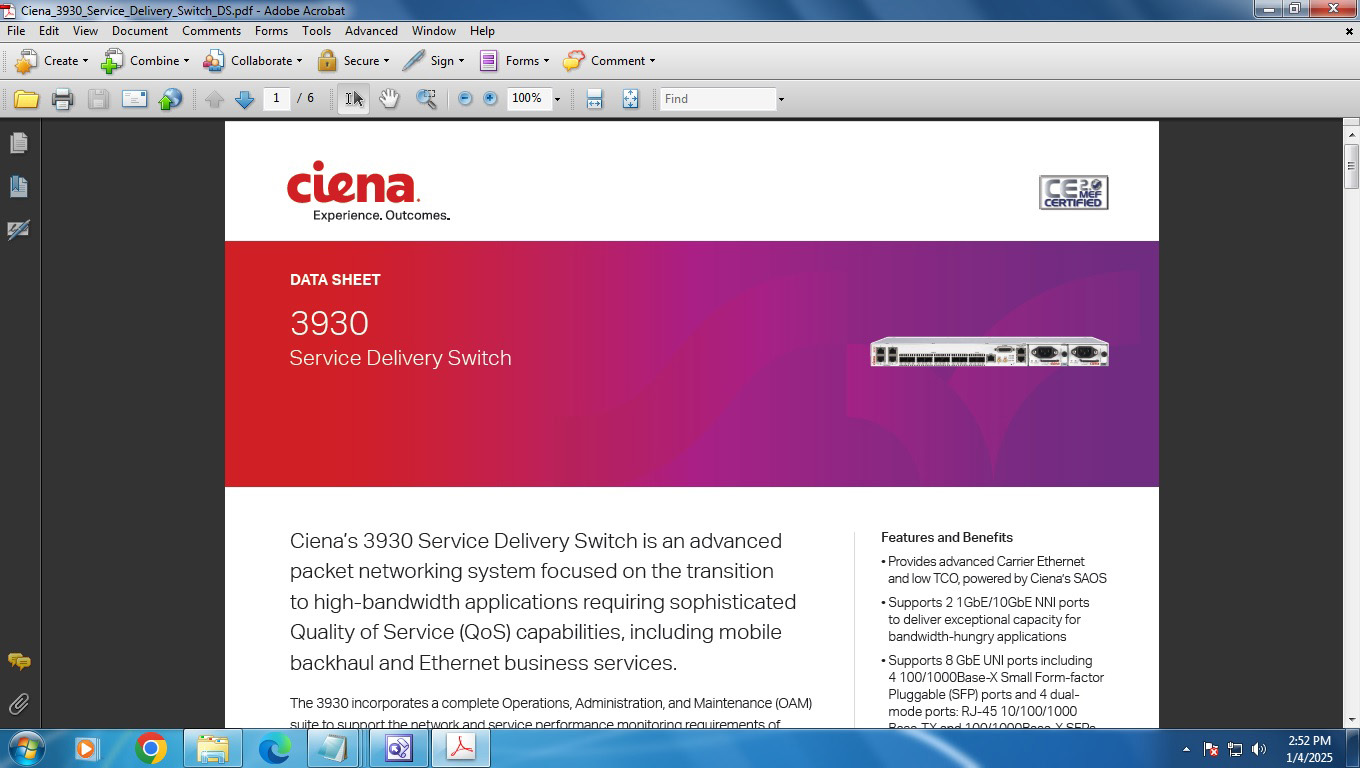This screenshot has width=1360, height=768.
Task: Zoom in with the plus button
Action: coord(490,99)
